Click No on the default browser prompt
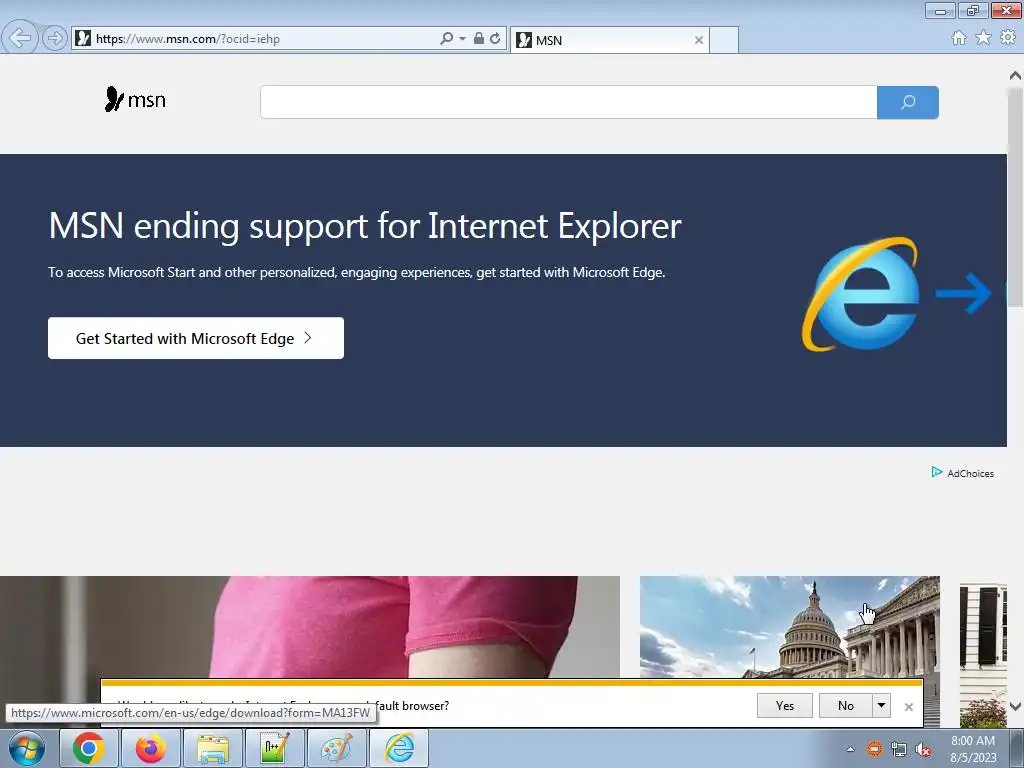The image size is (1024, 768). 846,706
